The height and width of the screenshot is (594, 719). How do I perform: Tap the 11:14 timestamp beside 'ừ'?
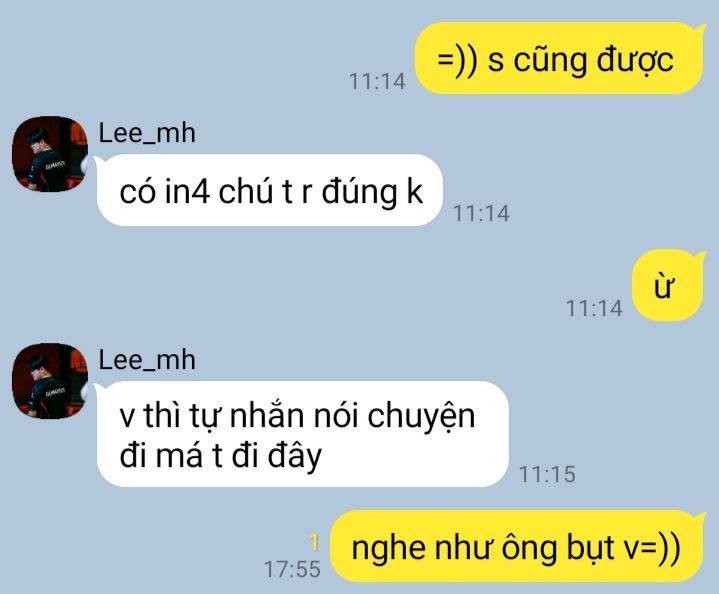pyautogui.click(x=594, y=308)
